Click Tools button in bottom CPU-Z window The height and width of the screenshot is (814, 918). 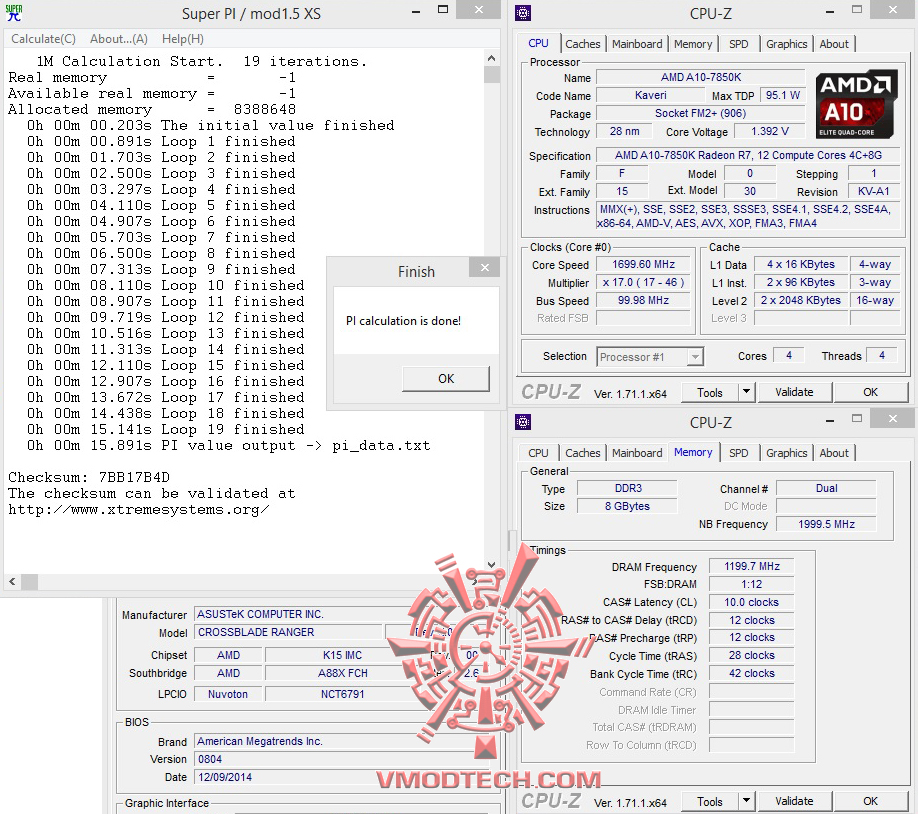710,801
